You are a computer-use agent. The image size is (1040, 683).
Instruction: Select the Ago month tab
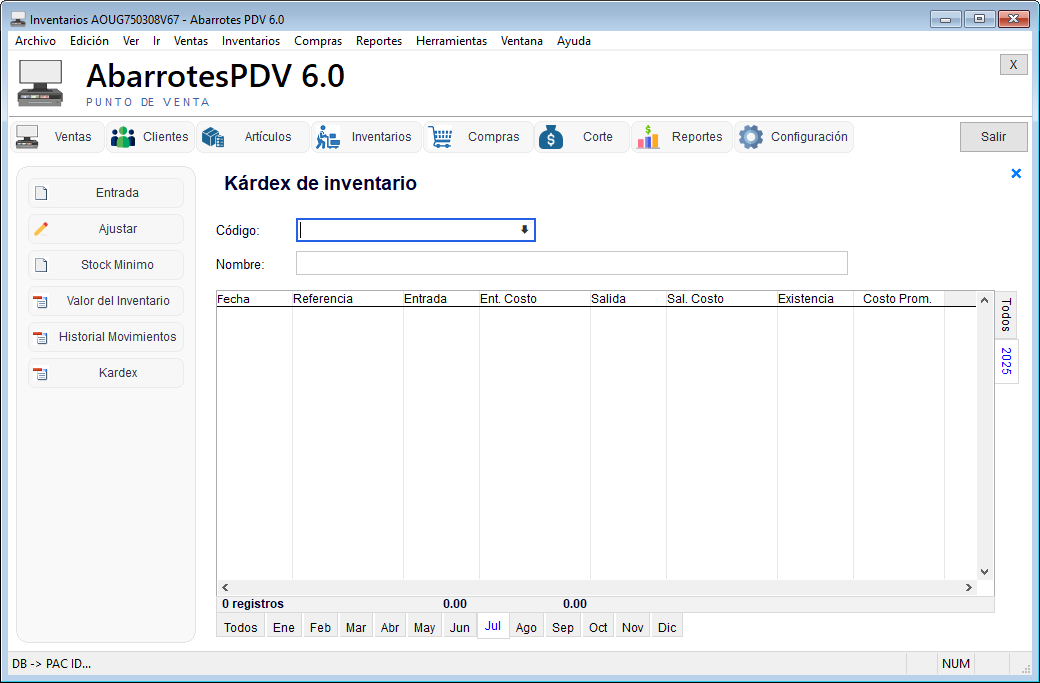coord(526,627)
